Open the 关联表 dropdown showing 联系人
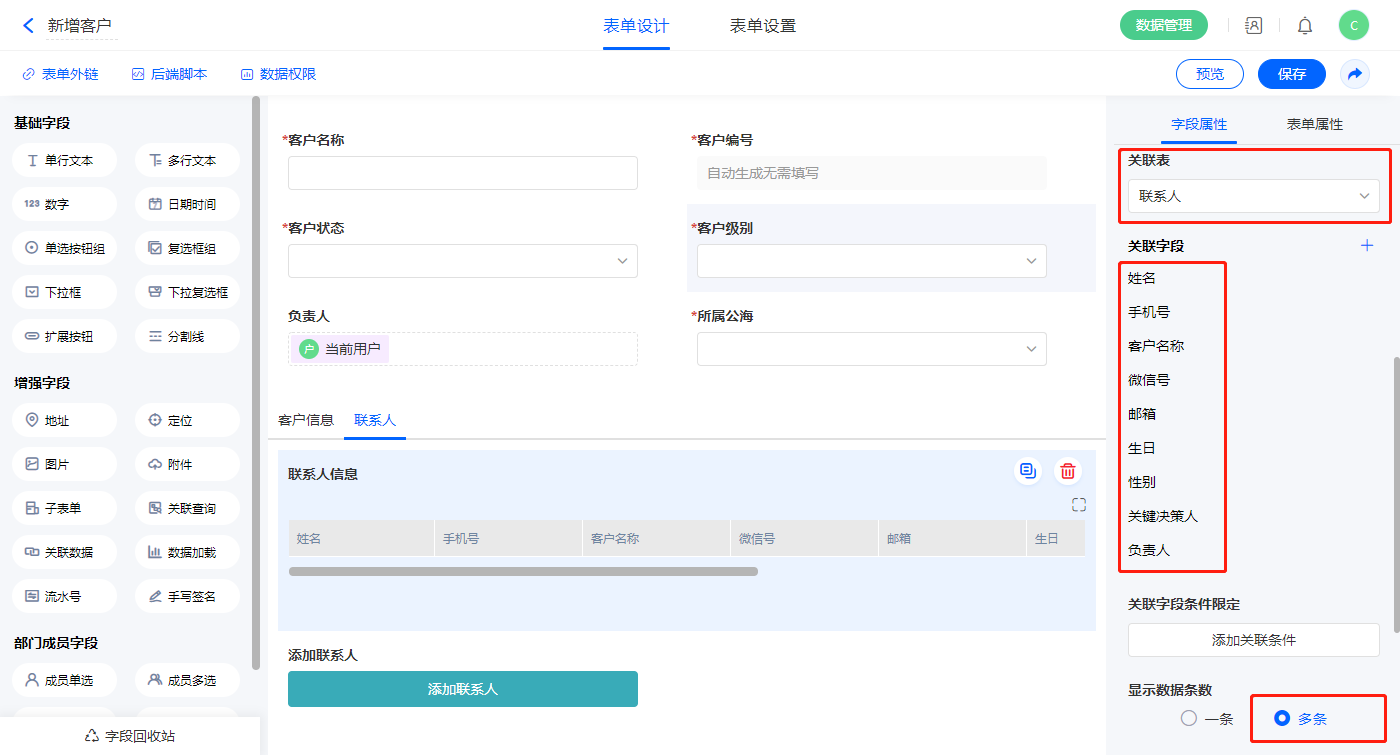Viewport: 1400px width, 755px height. [x=1253, y=196]
